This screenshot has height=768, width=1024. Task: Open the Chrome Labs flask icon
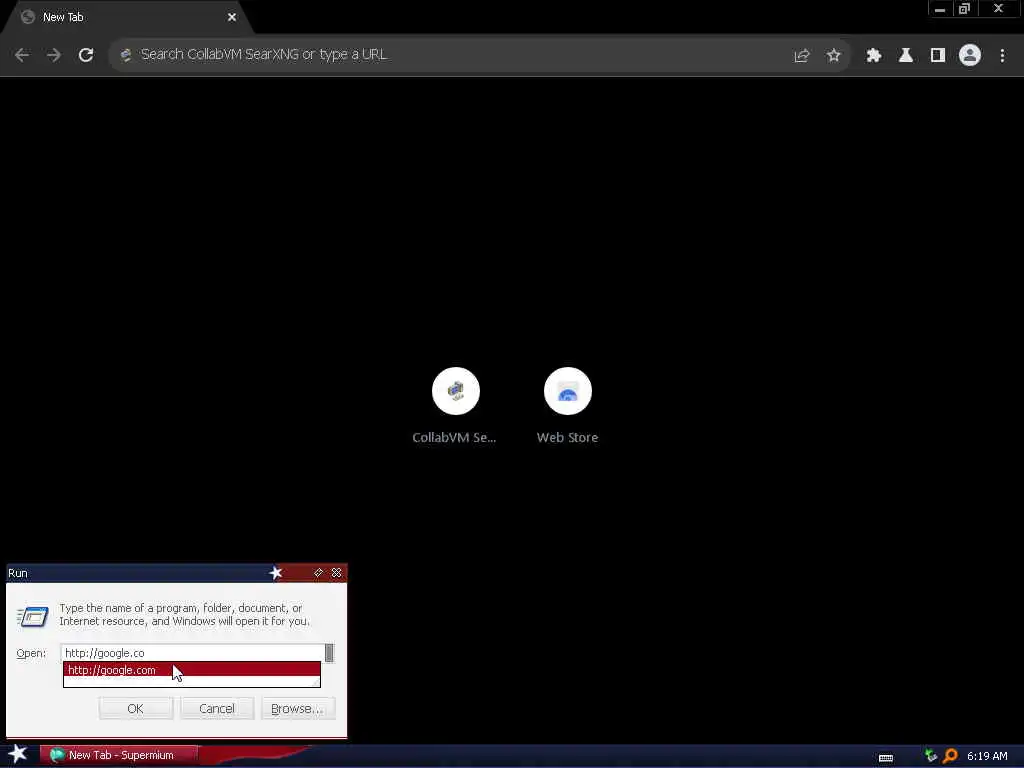pos(905,56)
